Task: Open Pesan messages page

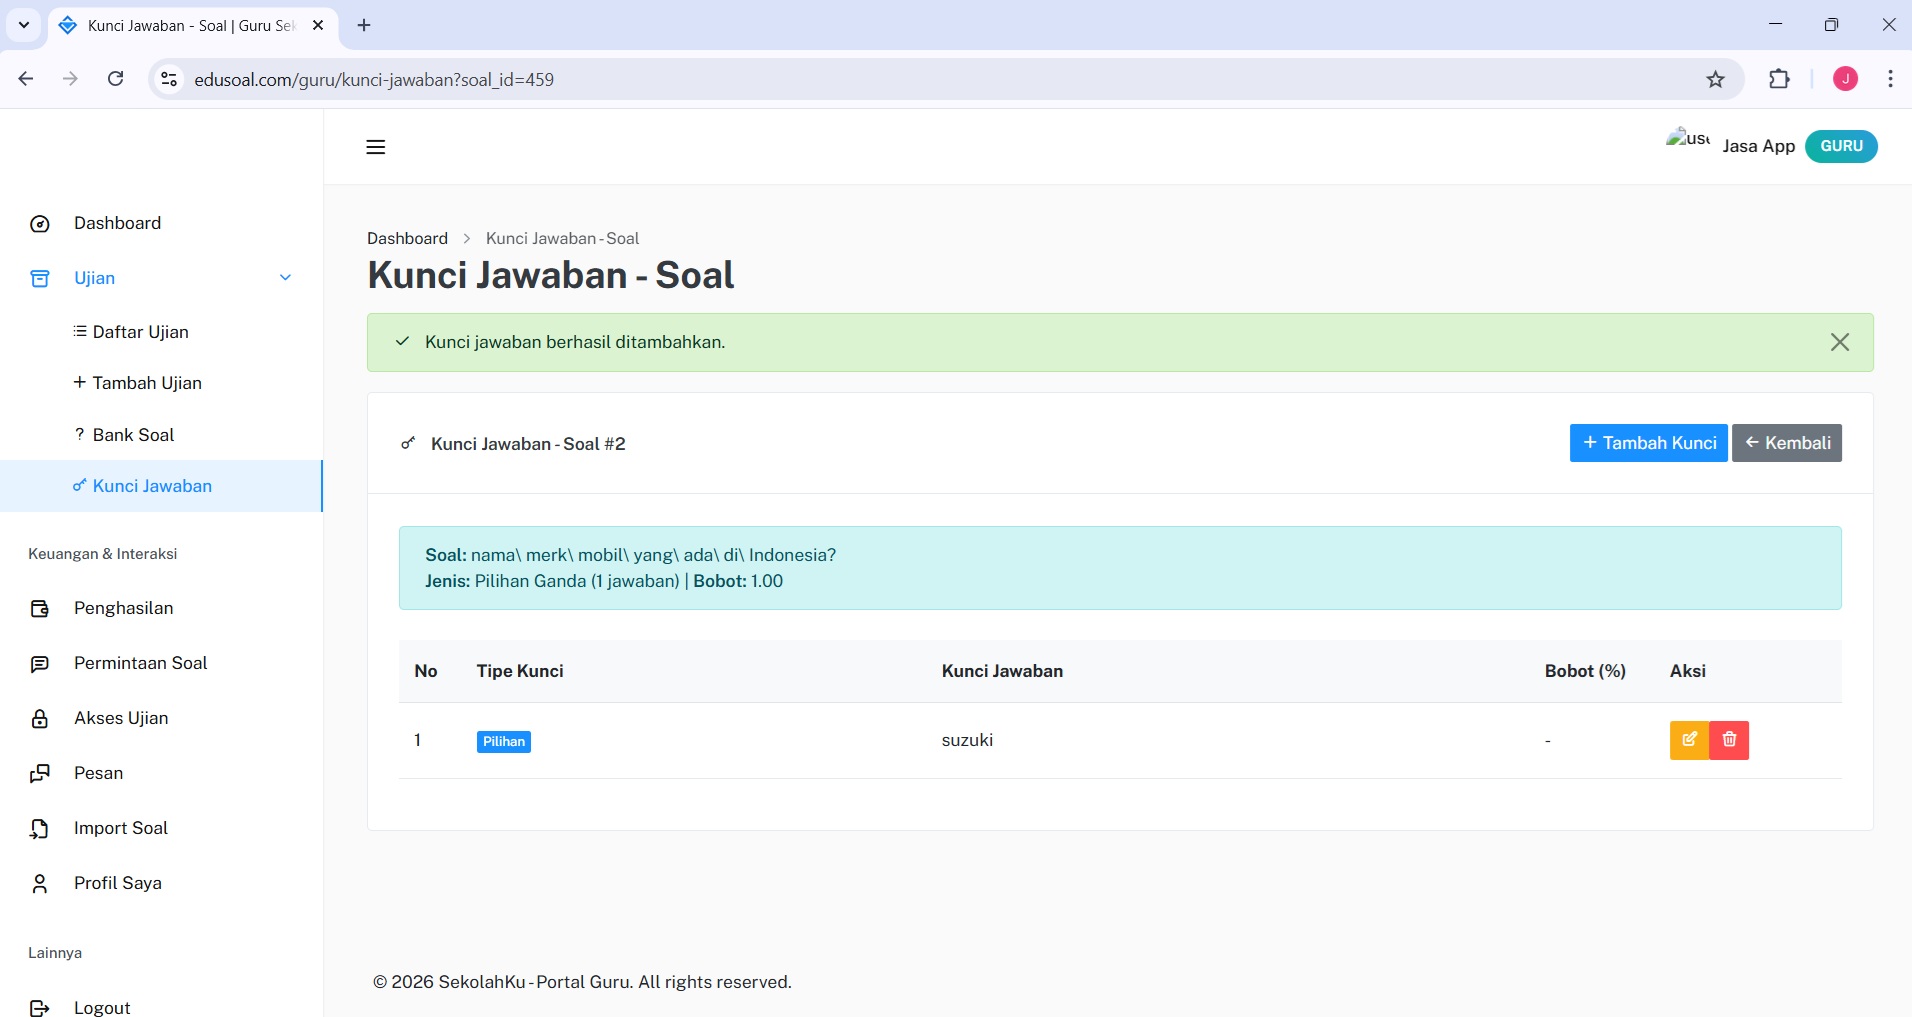Action: tap(98, 773)
